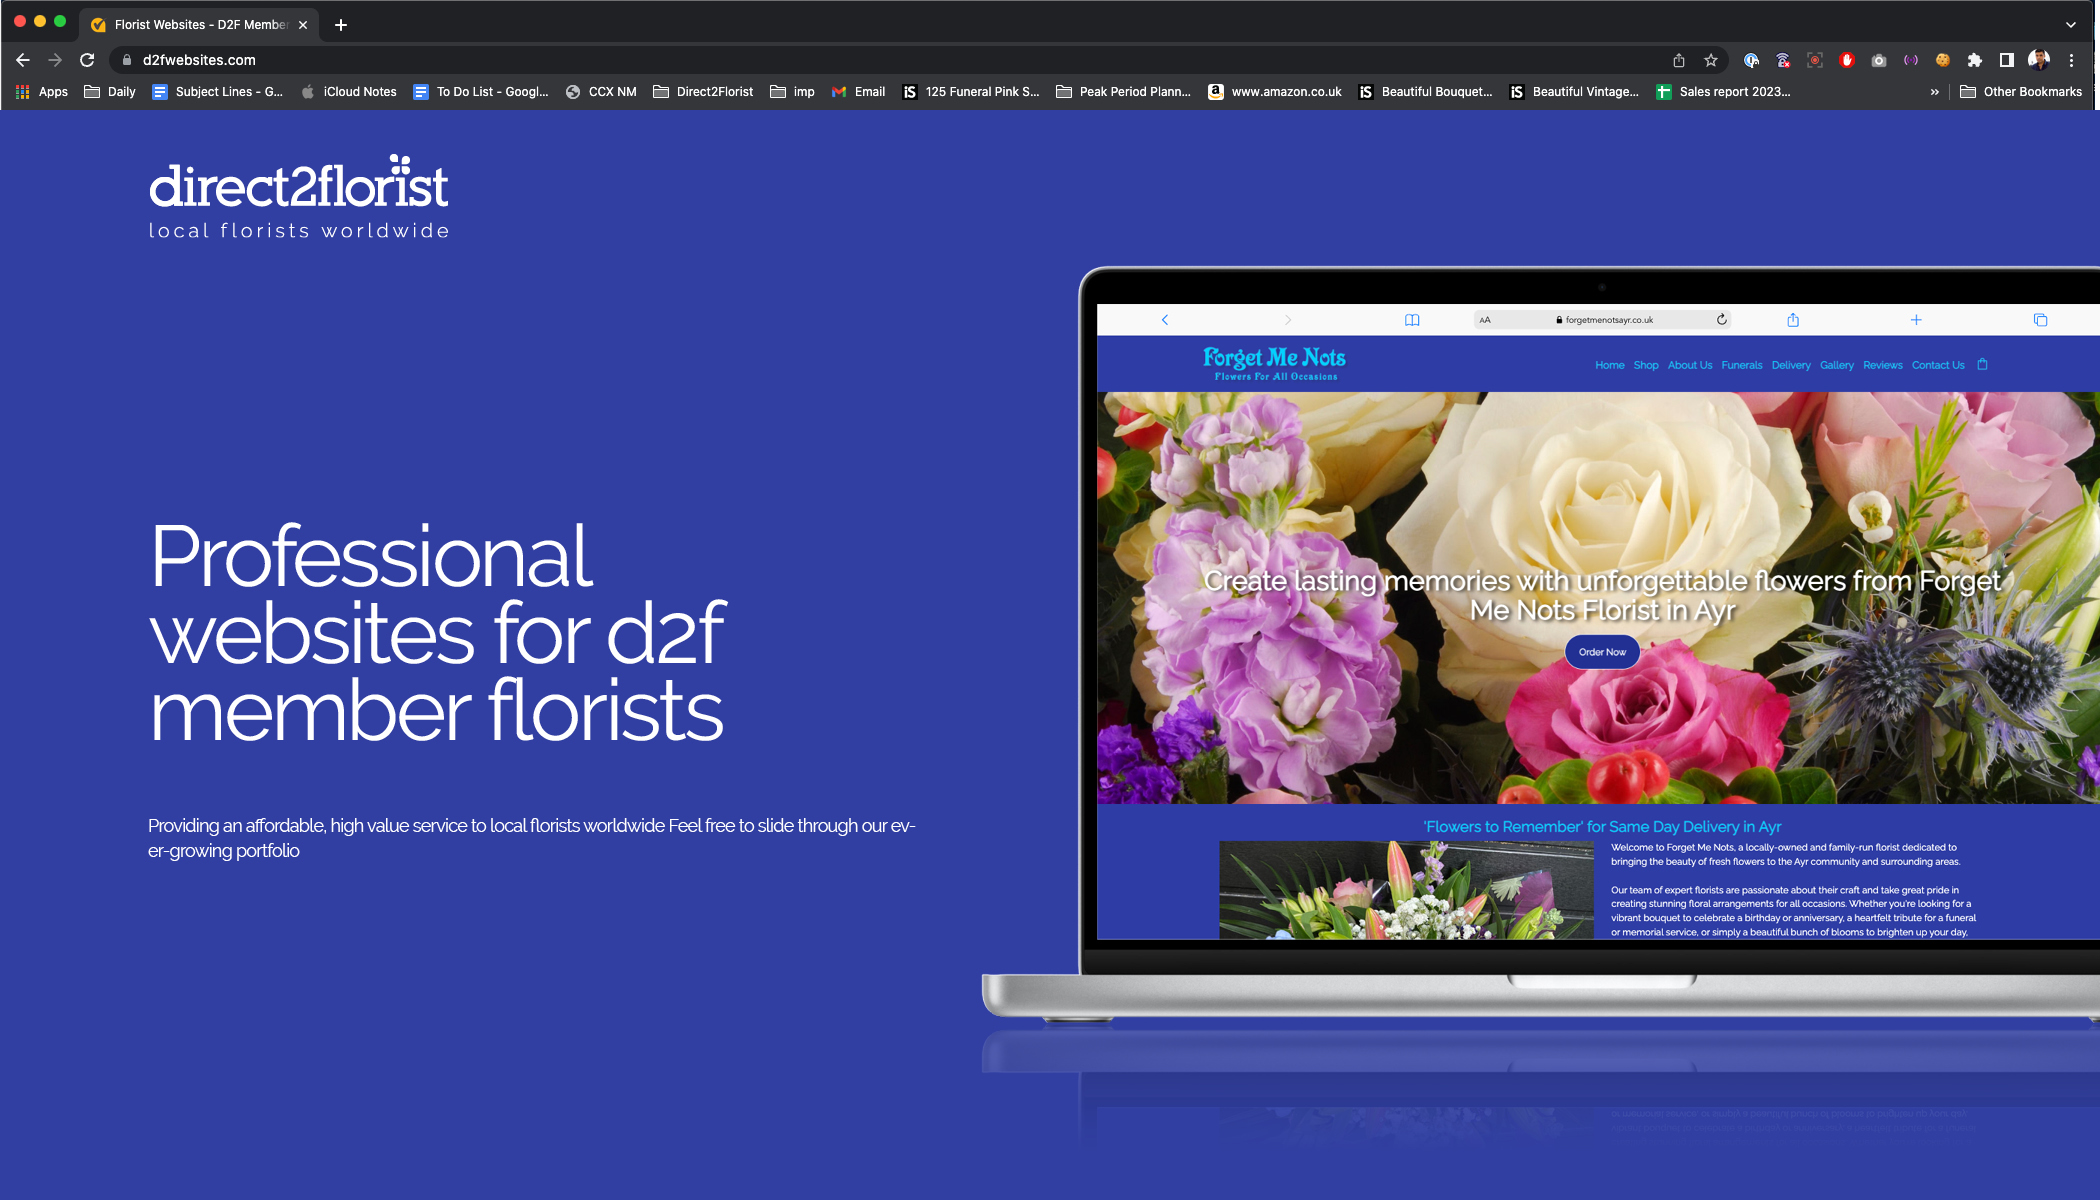Click the padlock site info icon
This screenshot has height=1200, width=2100.
[x=126, y=60]
